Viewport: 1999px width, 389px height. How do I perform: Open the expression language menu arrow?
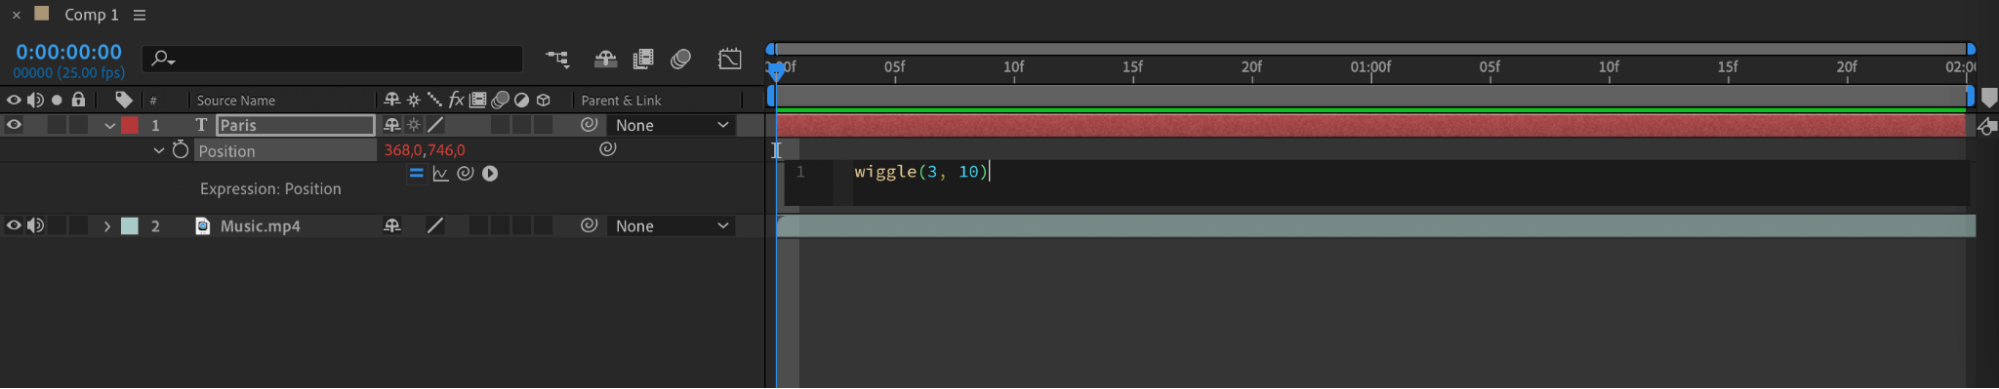coord(490,174)
